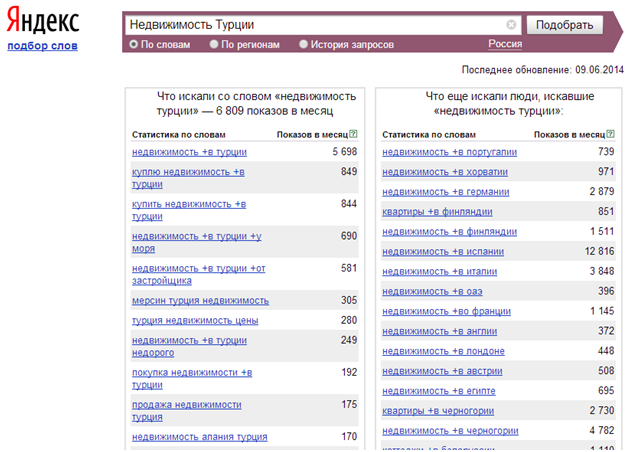Click the value 305 for мерсин row

[349, 300]
